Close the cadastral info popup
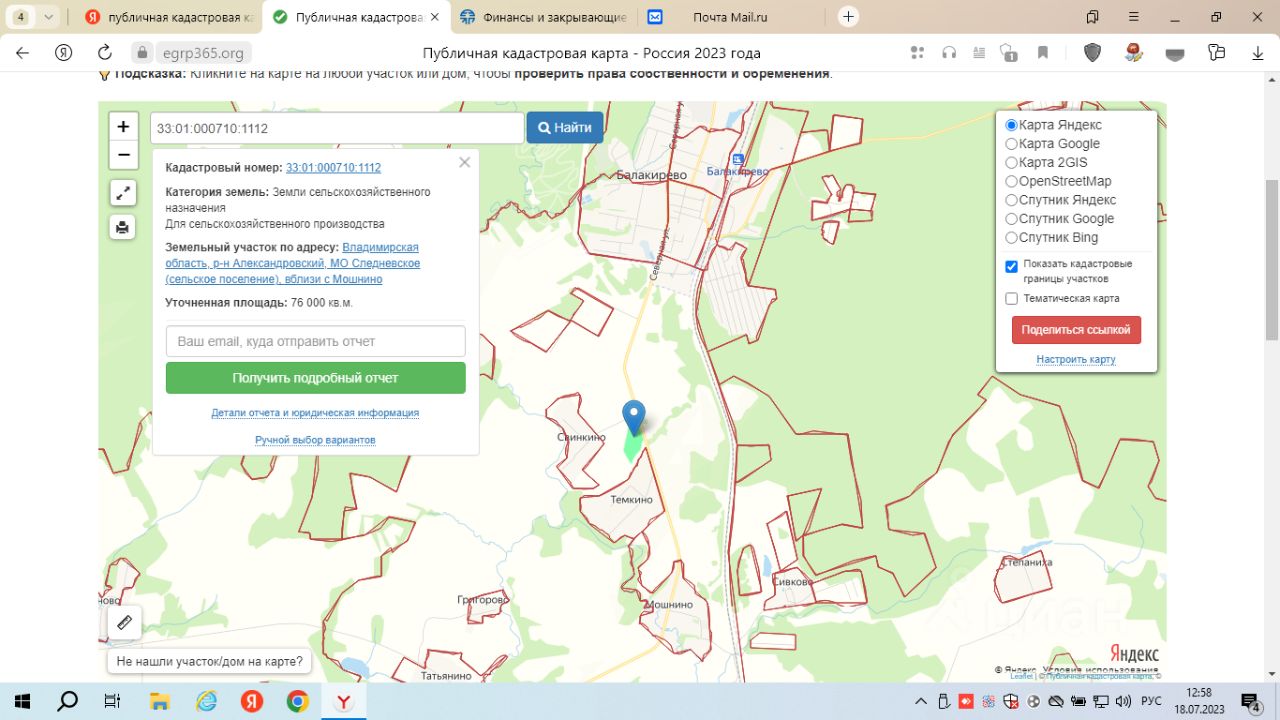Screen dimensions: 1280x720 click(464, 162)
